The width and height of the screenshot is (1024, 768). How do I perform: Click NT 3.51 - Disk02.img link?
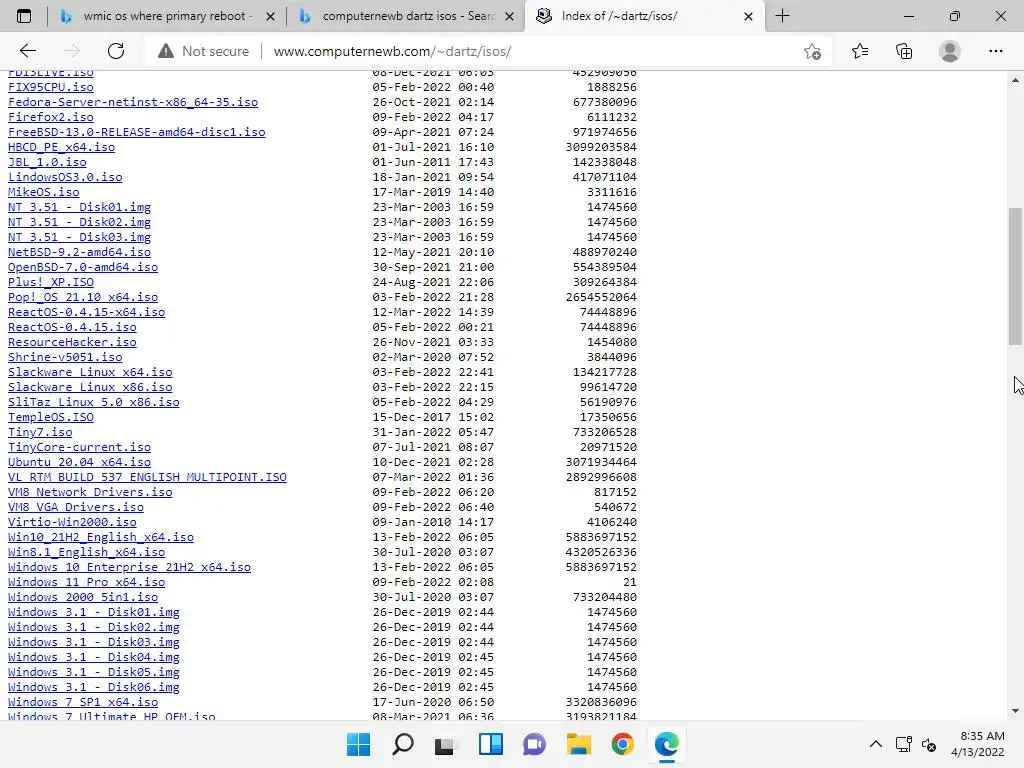tap(79, 222)
